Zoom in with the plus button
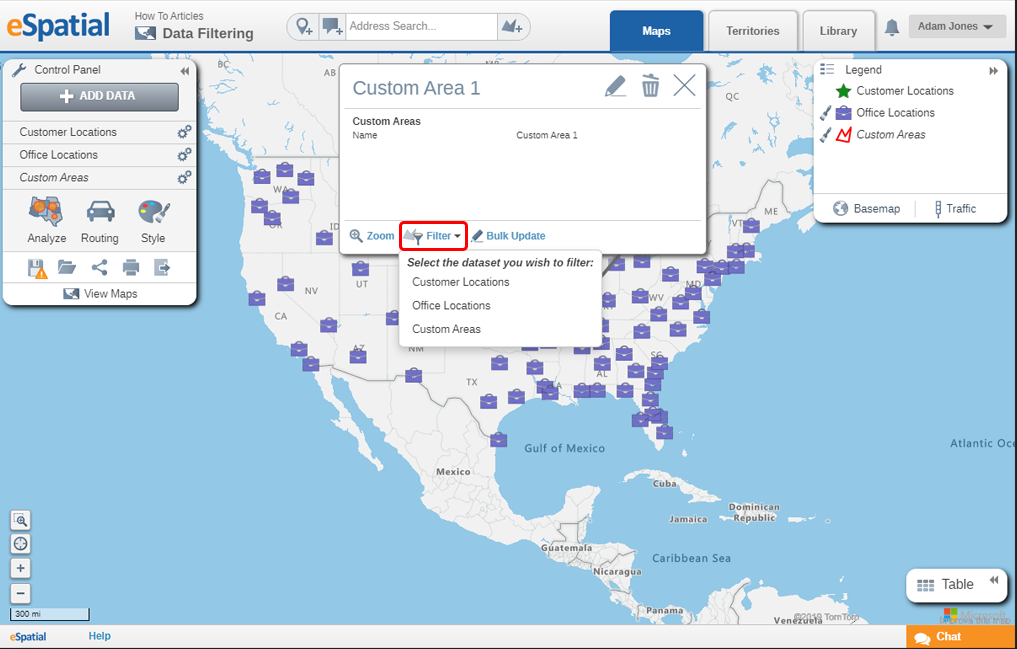The image size is (1017, 649). tap(21, 568)
